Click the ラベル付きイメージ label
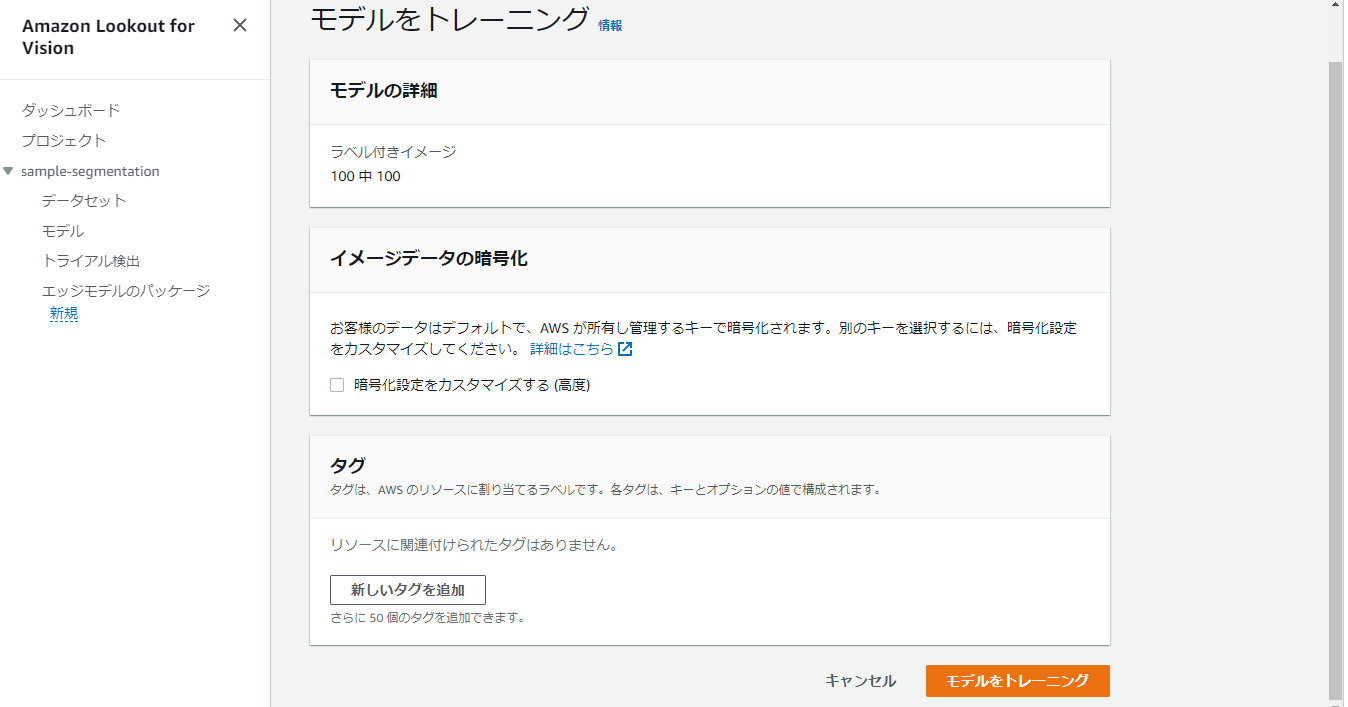 (393, 152)
